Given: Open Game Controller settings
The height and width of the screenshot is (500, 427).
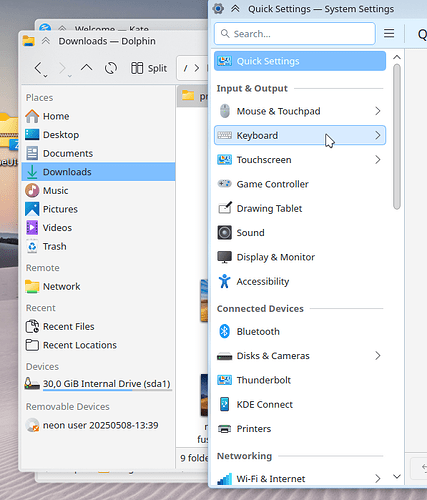Looking at the screenshot, I should click(300, 184).
